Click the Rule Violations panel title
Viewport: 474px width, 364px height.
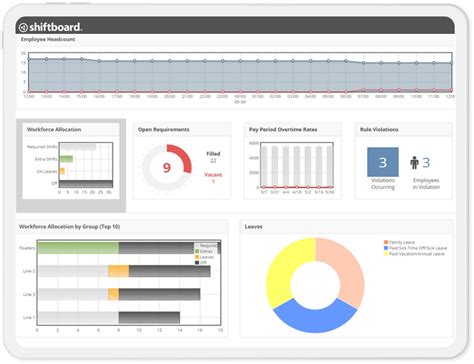click(379, 129)
